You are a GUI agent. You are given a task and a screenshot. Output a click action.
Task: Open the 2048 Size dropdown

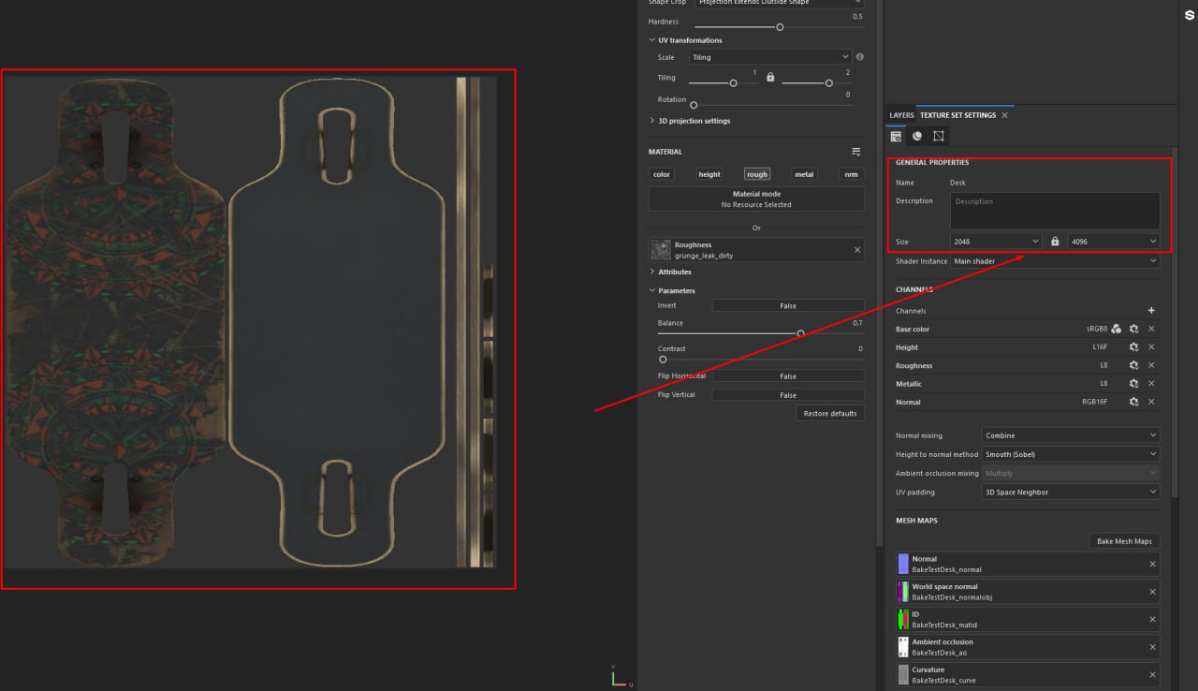(996, 242)
